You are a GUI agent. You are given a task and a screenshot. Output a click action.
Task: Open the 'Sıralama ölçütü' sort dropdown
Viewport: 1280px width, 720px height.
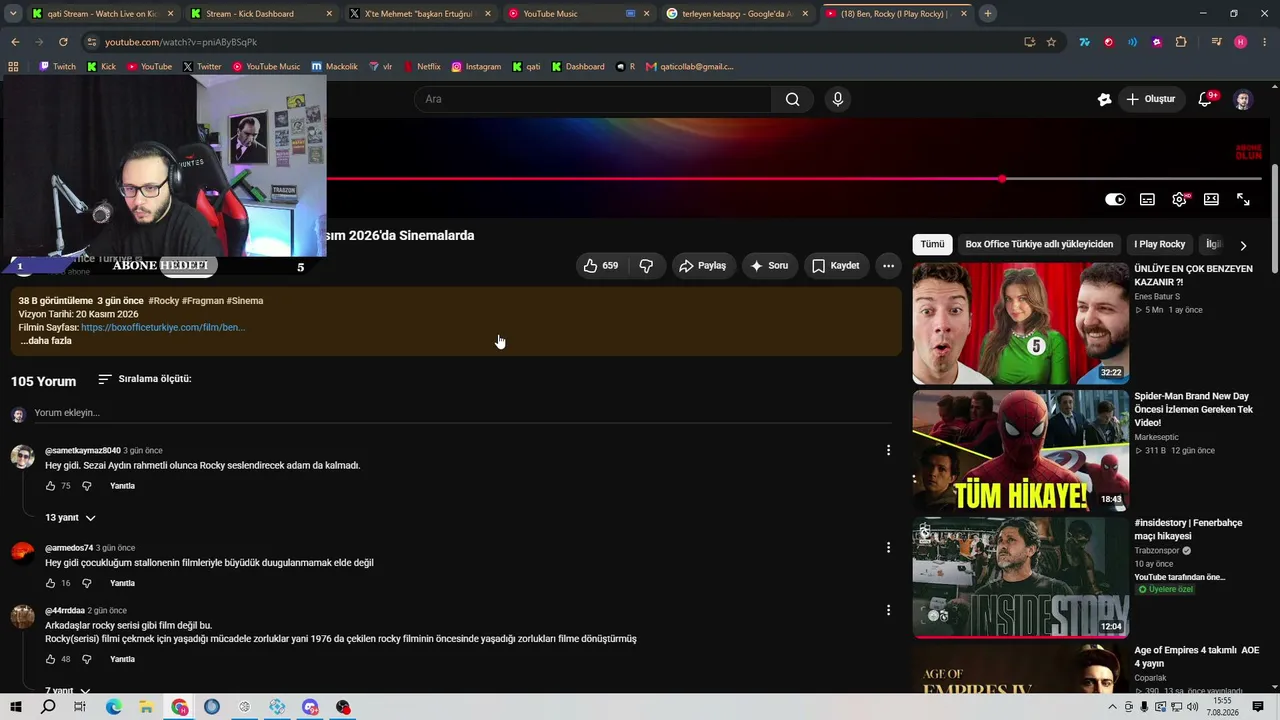(145, 379)
